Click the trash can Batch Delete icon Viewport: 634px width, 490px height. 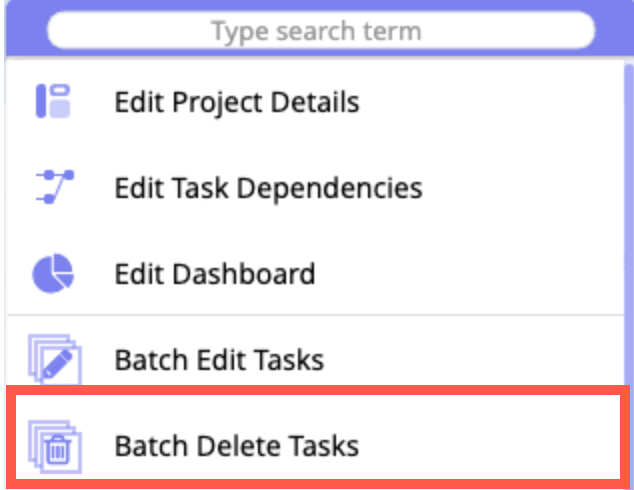pos(54,445)
